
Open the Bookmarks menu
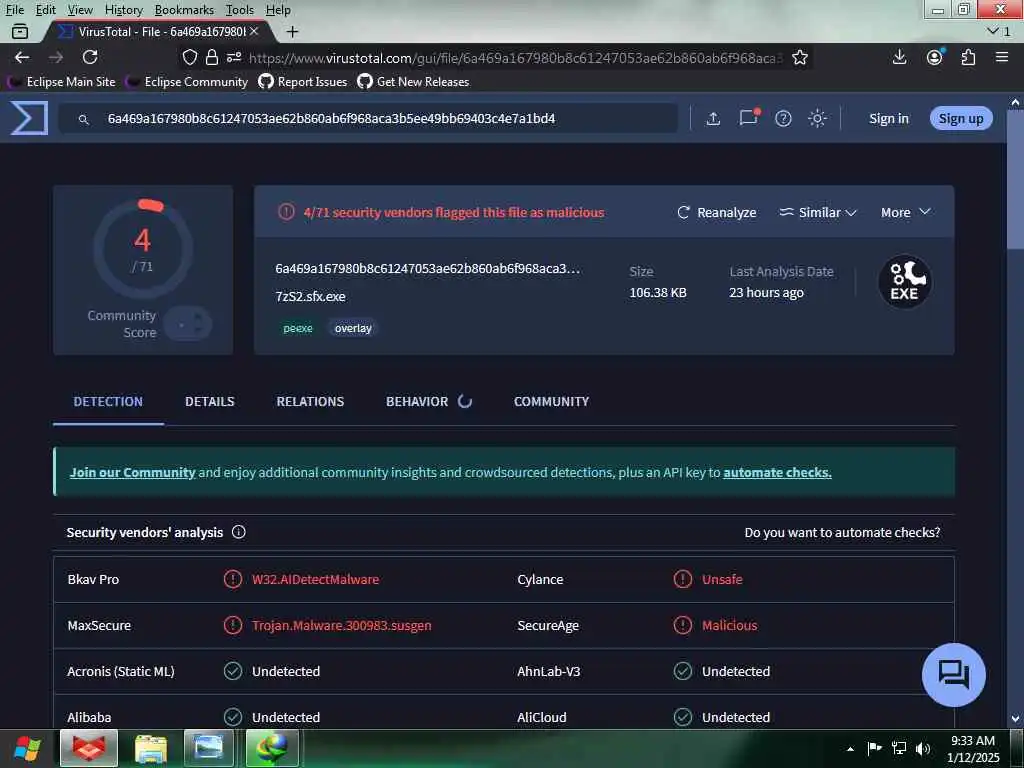tap(184, 10)
